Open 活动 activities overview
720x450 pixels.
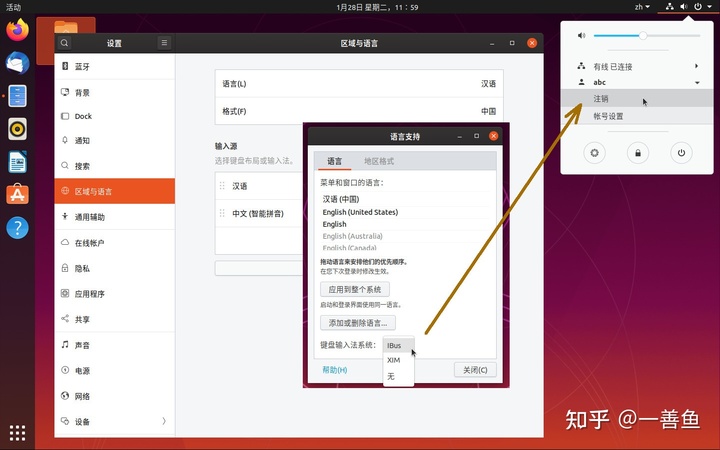tap(13, 7)
